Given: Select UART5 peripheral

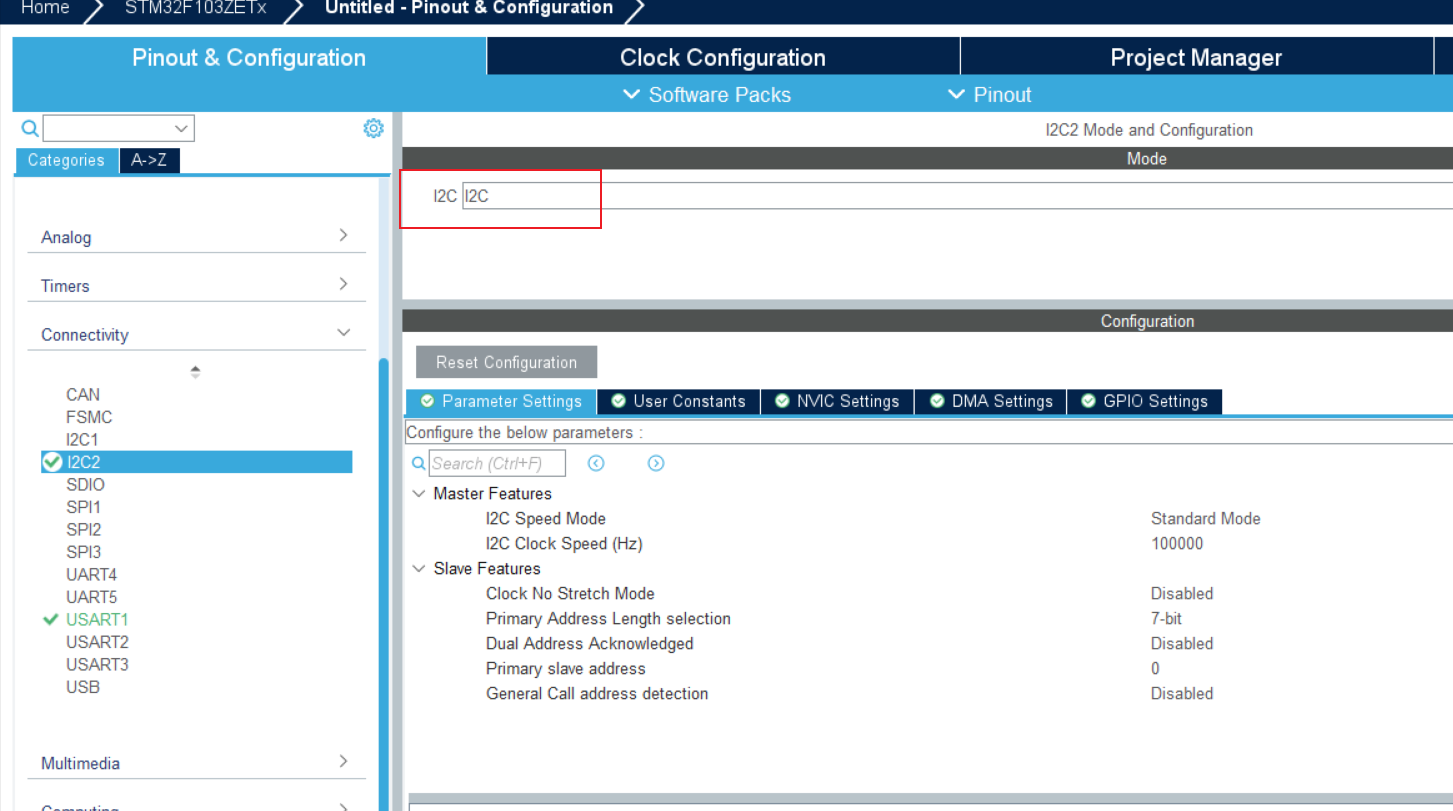Looking at the screenshot, I should point(91,597).
